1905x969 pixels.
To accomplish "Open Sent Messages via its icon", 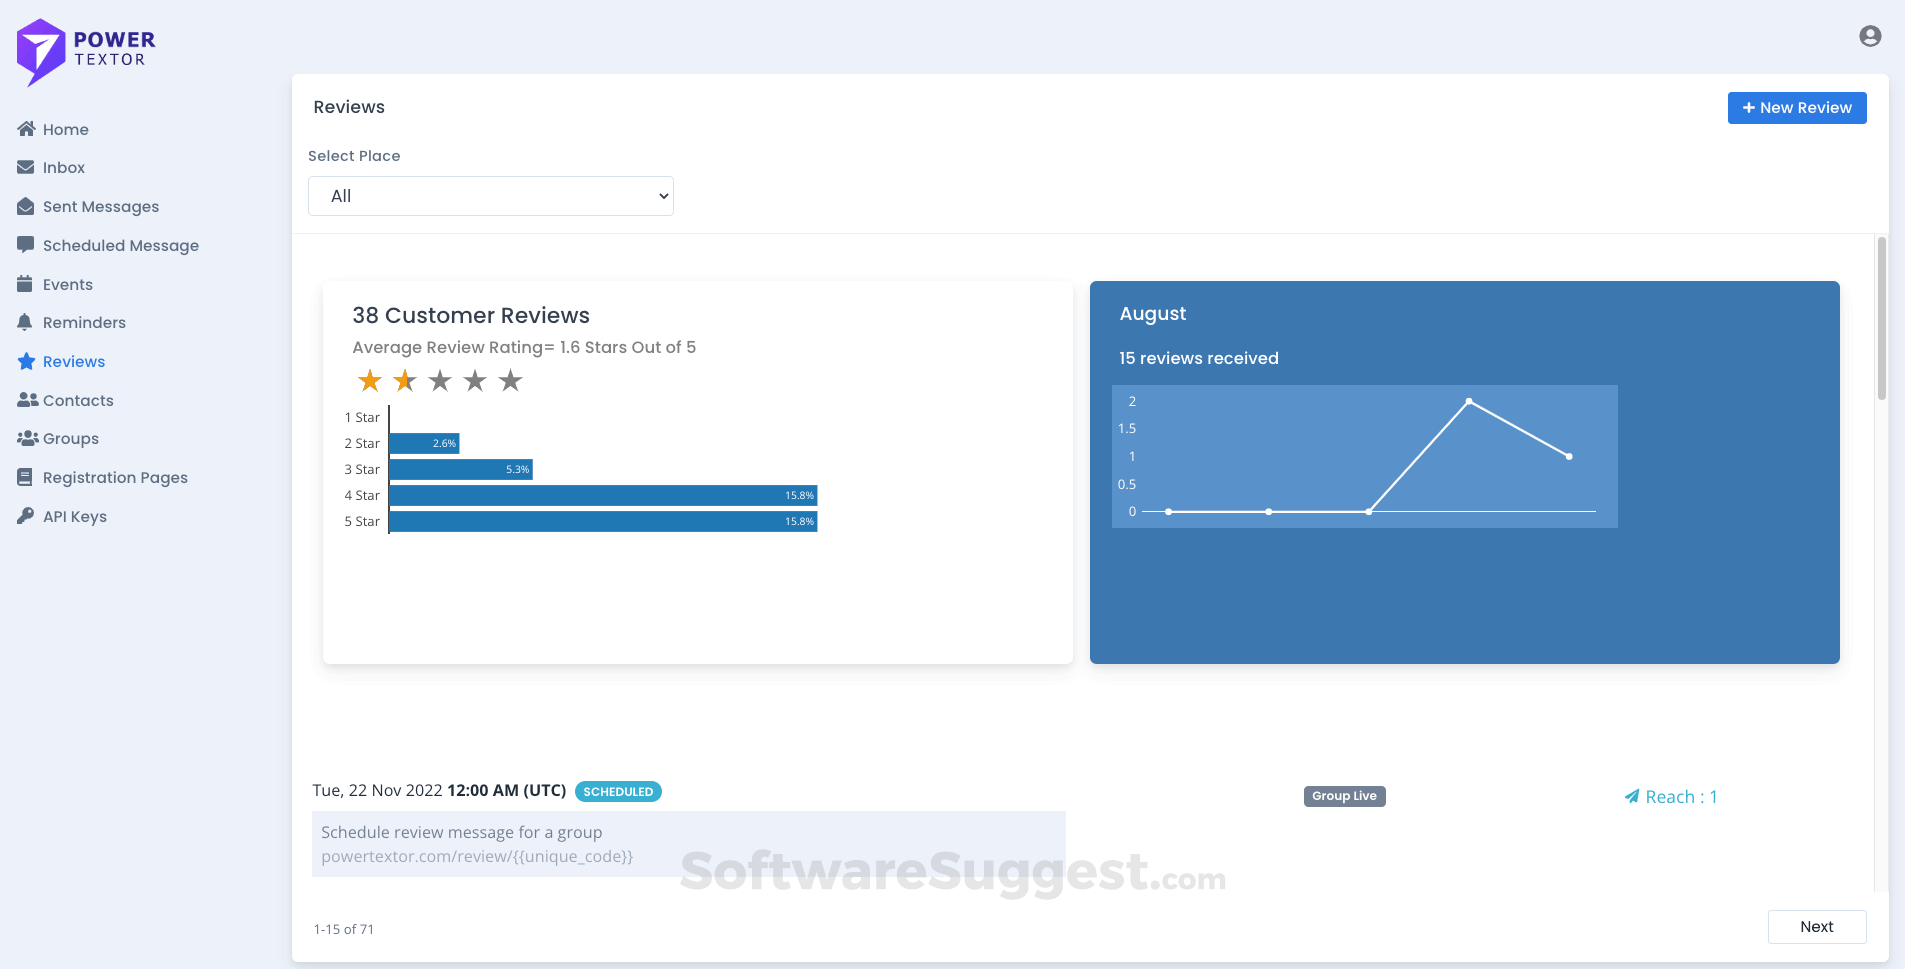I will pyautogui.click(x=25, y=206).
